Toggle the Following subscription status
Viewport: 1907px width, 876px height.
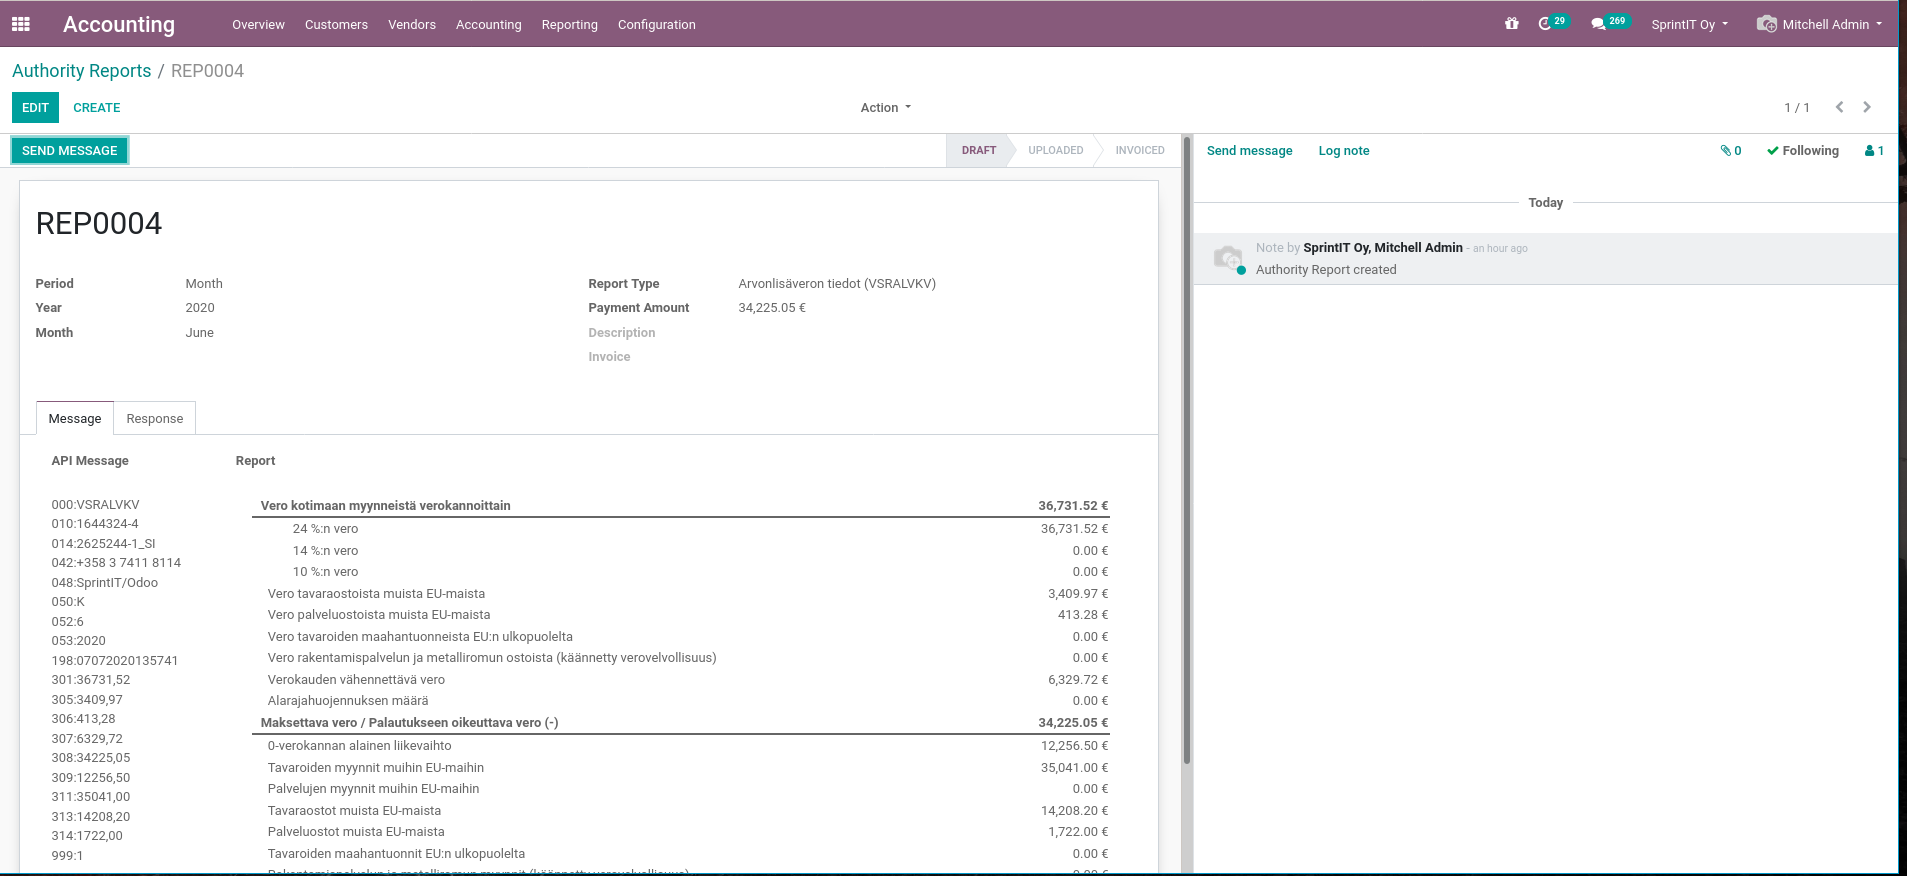tap(1802, 151)
